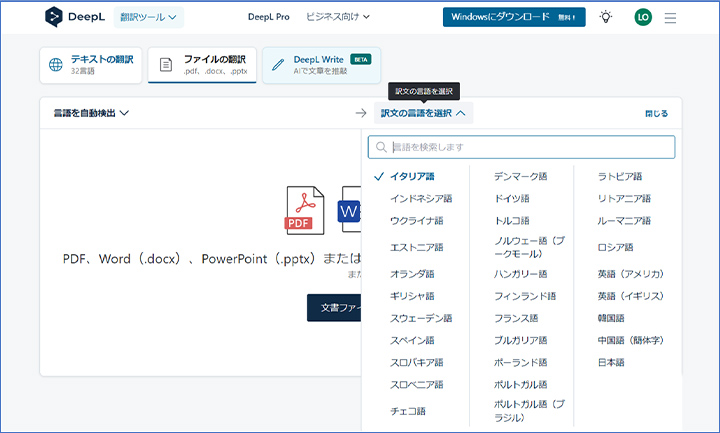Click the Windowsにダウンロード button
The width and height of the screenshot is (720, 433).
click(514, 17)
